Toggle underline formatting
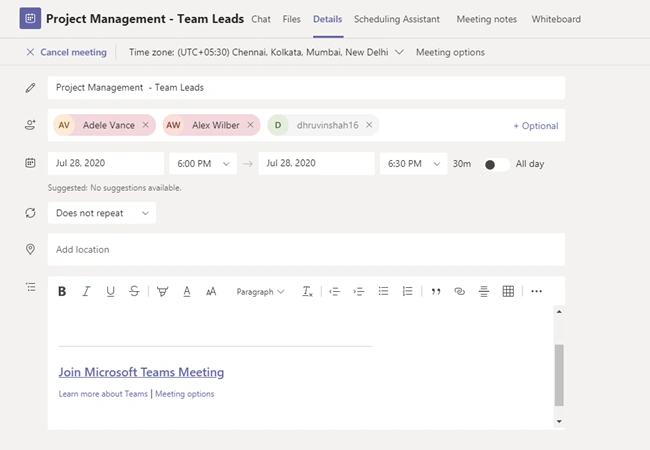Image resolution: width=650 pixels, height=450 pixels. [110, 291]
